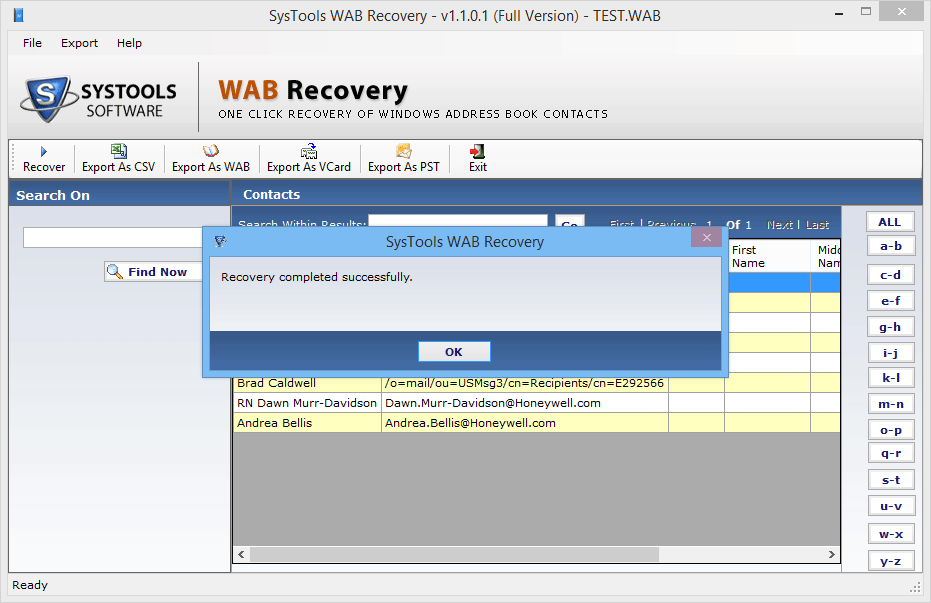The width and height of the screenshot is (931, 603).
Task: Filter contacts by i-j
Action: tap(891, 353)
